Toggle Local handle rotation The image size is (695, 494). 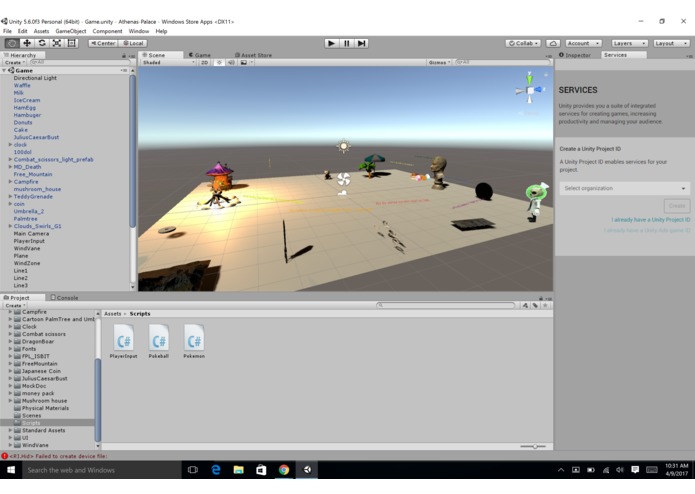(133, 43)
